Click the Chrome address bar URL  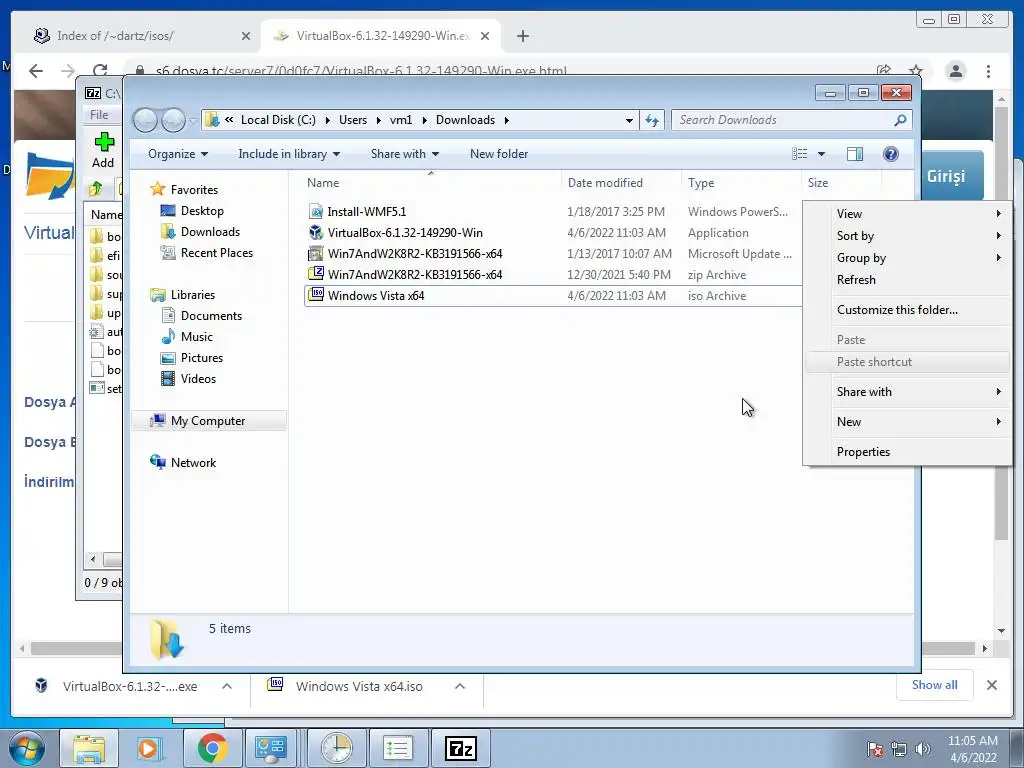coord(360,71)
